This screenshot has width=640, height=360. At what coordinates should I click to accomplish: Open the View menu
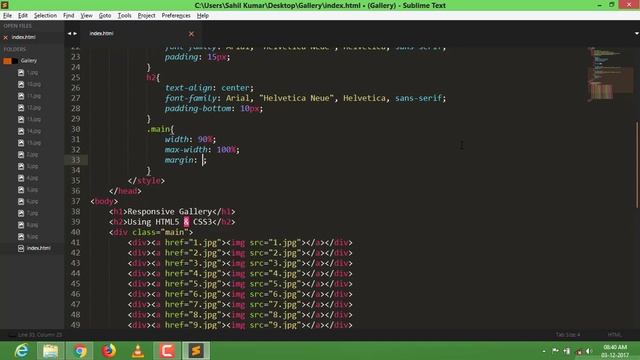[86, 16]
